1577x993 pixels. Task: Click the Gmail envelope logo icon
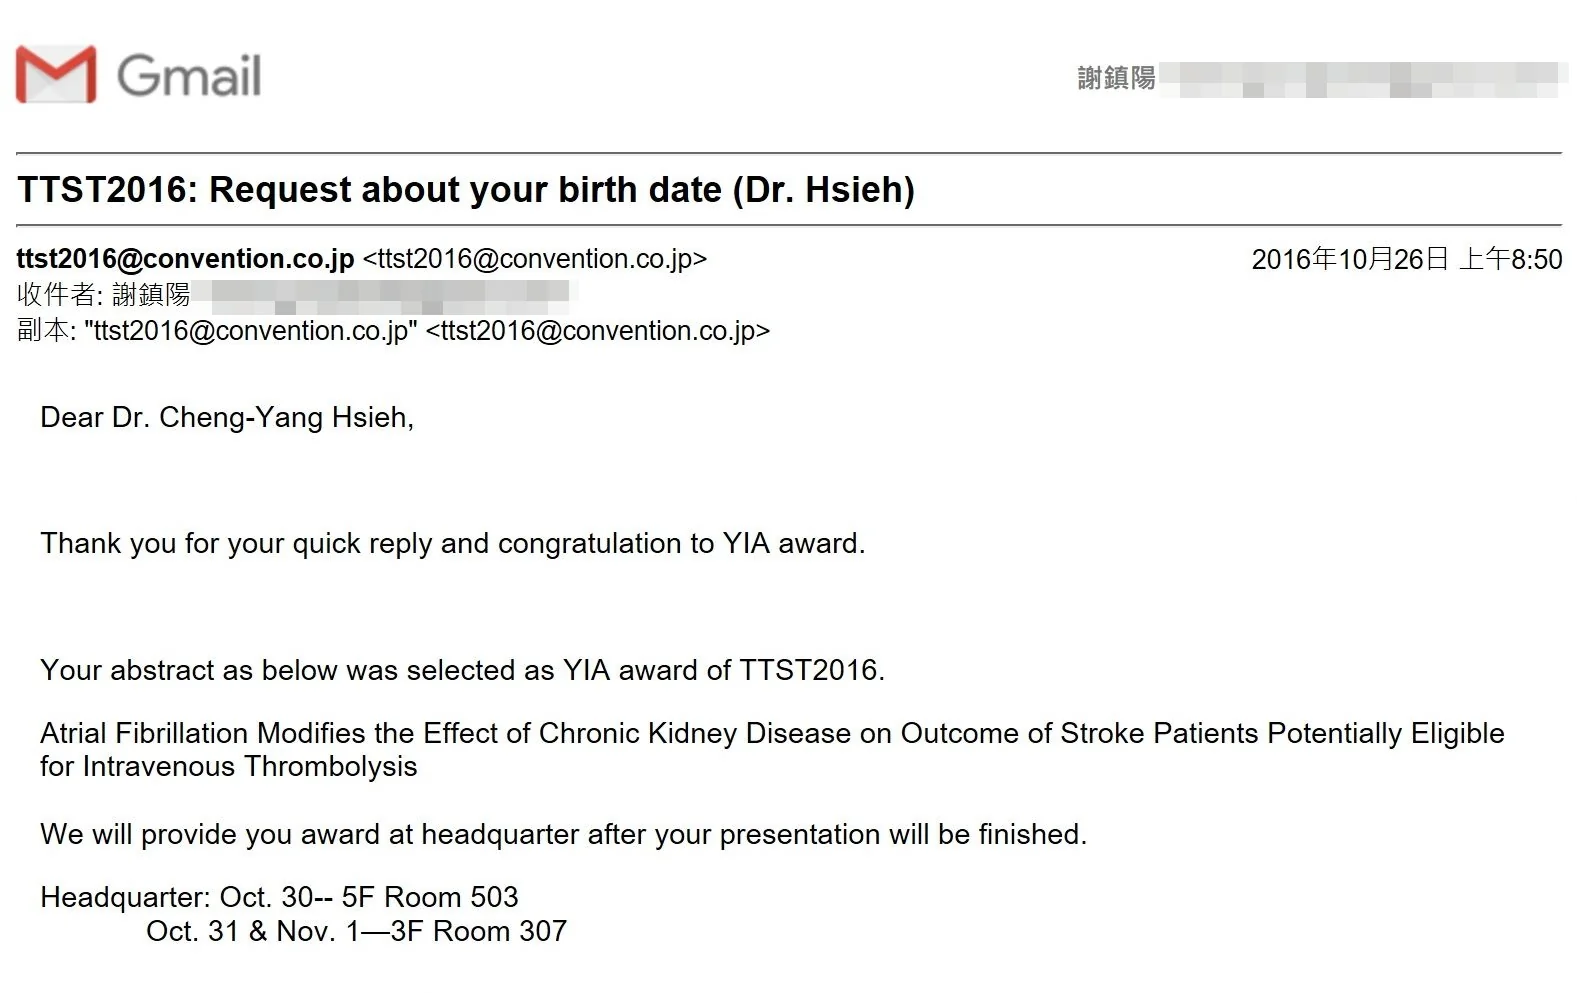(x=56, y=74)
